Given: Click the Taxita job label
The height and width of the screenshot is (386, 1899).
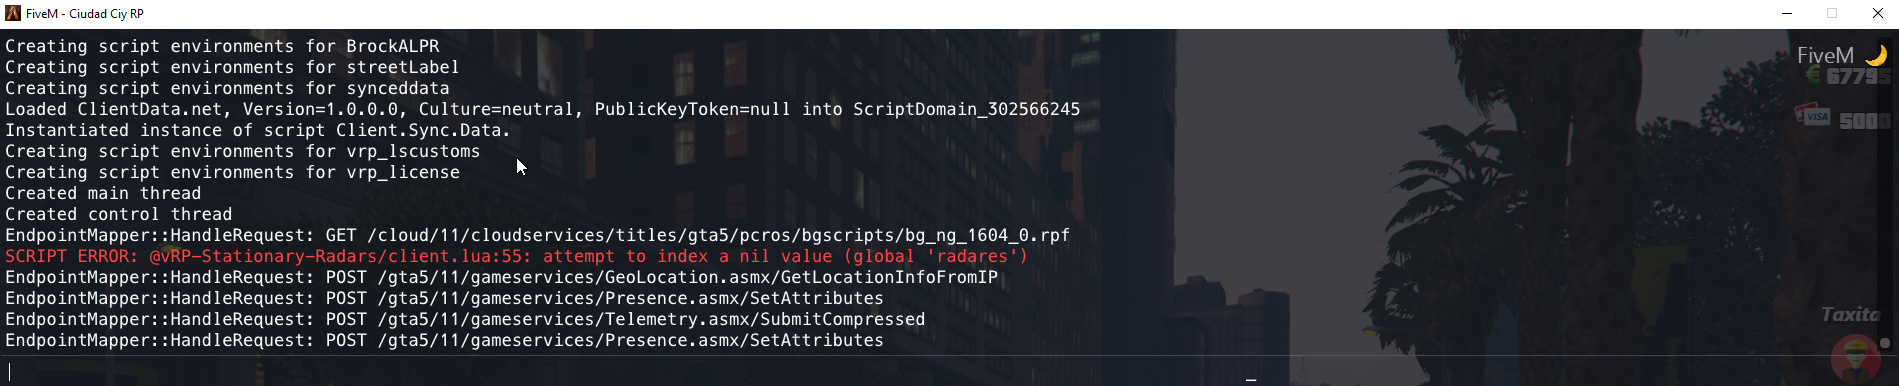Looking at the screenshot, I should 1850,314.
